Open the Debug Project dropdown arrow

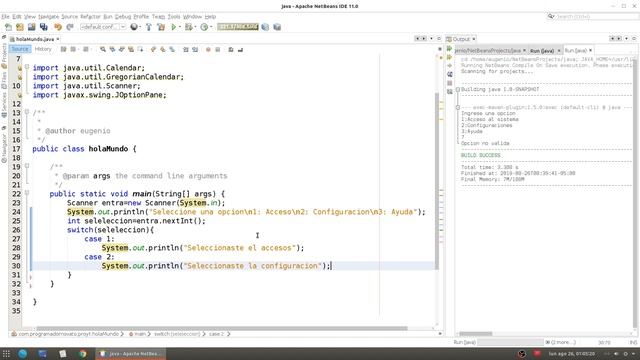click(x=195, y=27)
